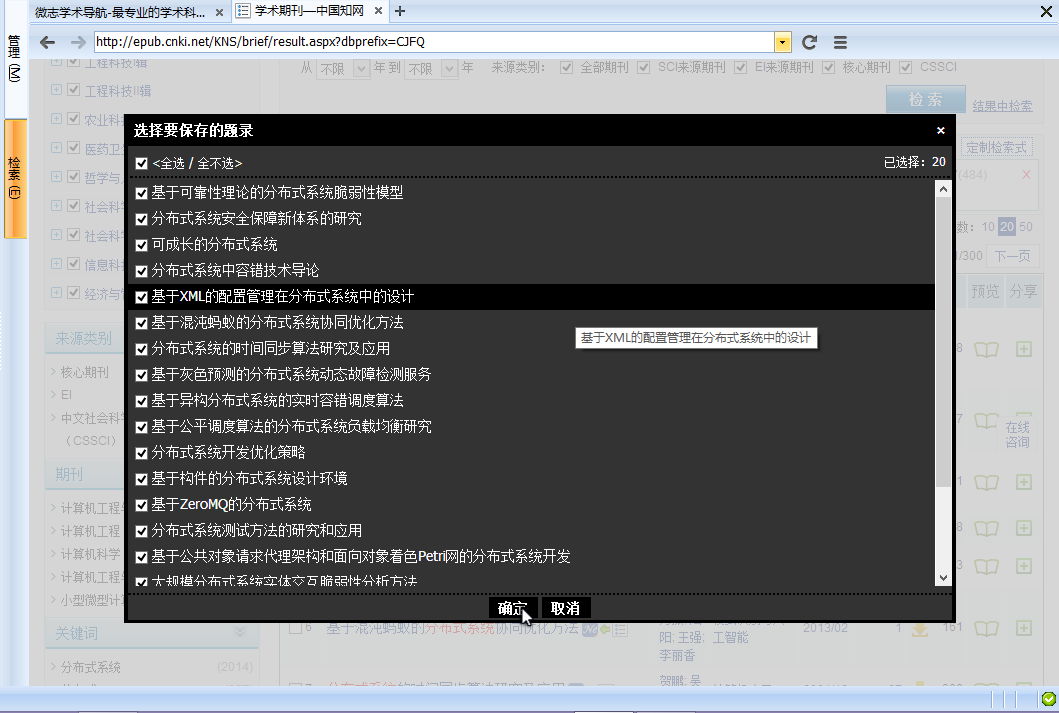Expand the 经济与管理 tree node
Image resolution: width=1059 pixels, height=713 pixels.
(x=56, y=293)
